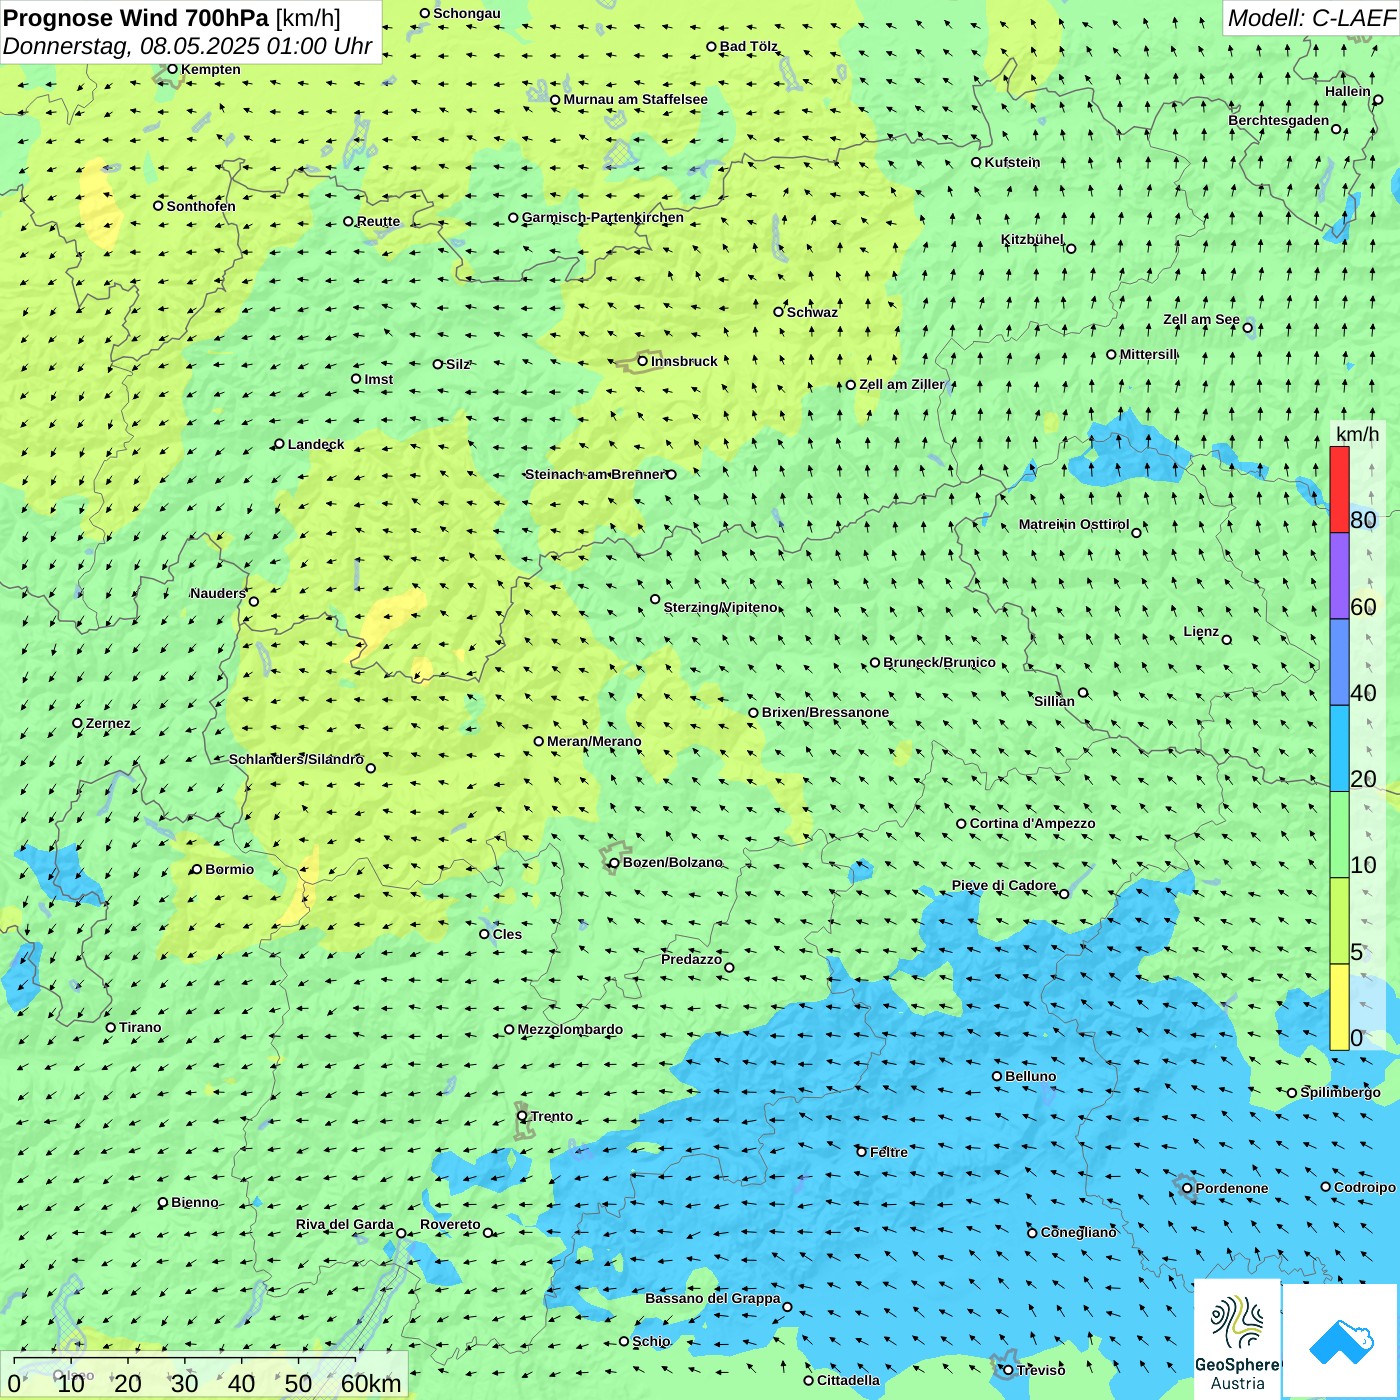The width and height of the screenshot is (1400, 1400).
Task: Select the Brixen/Bressanone label
Action: tap(825, 712)
